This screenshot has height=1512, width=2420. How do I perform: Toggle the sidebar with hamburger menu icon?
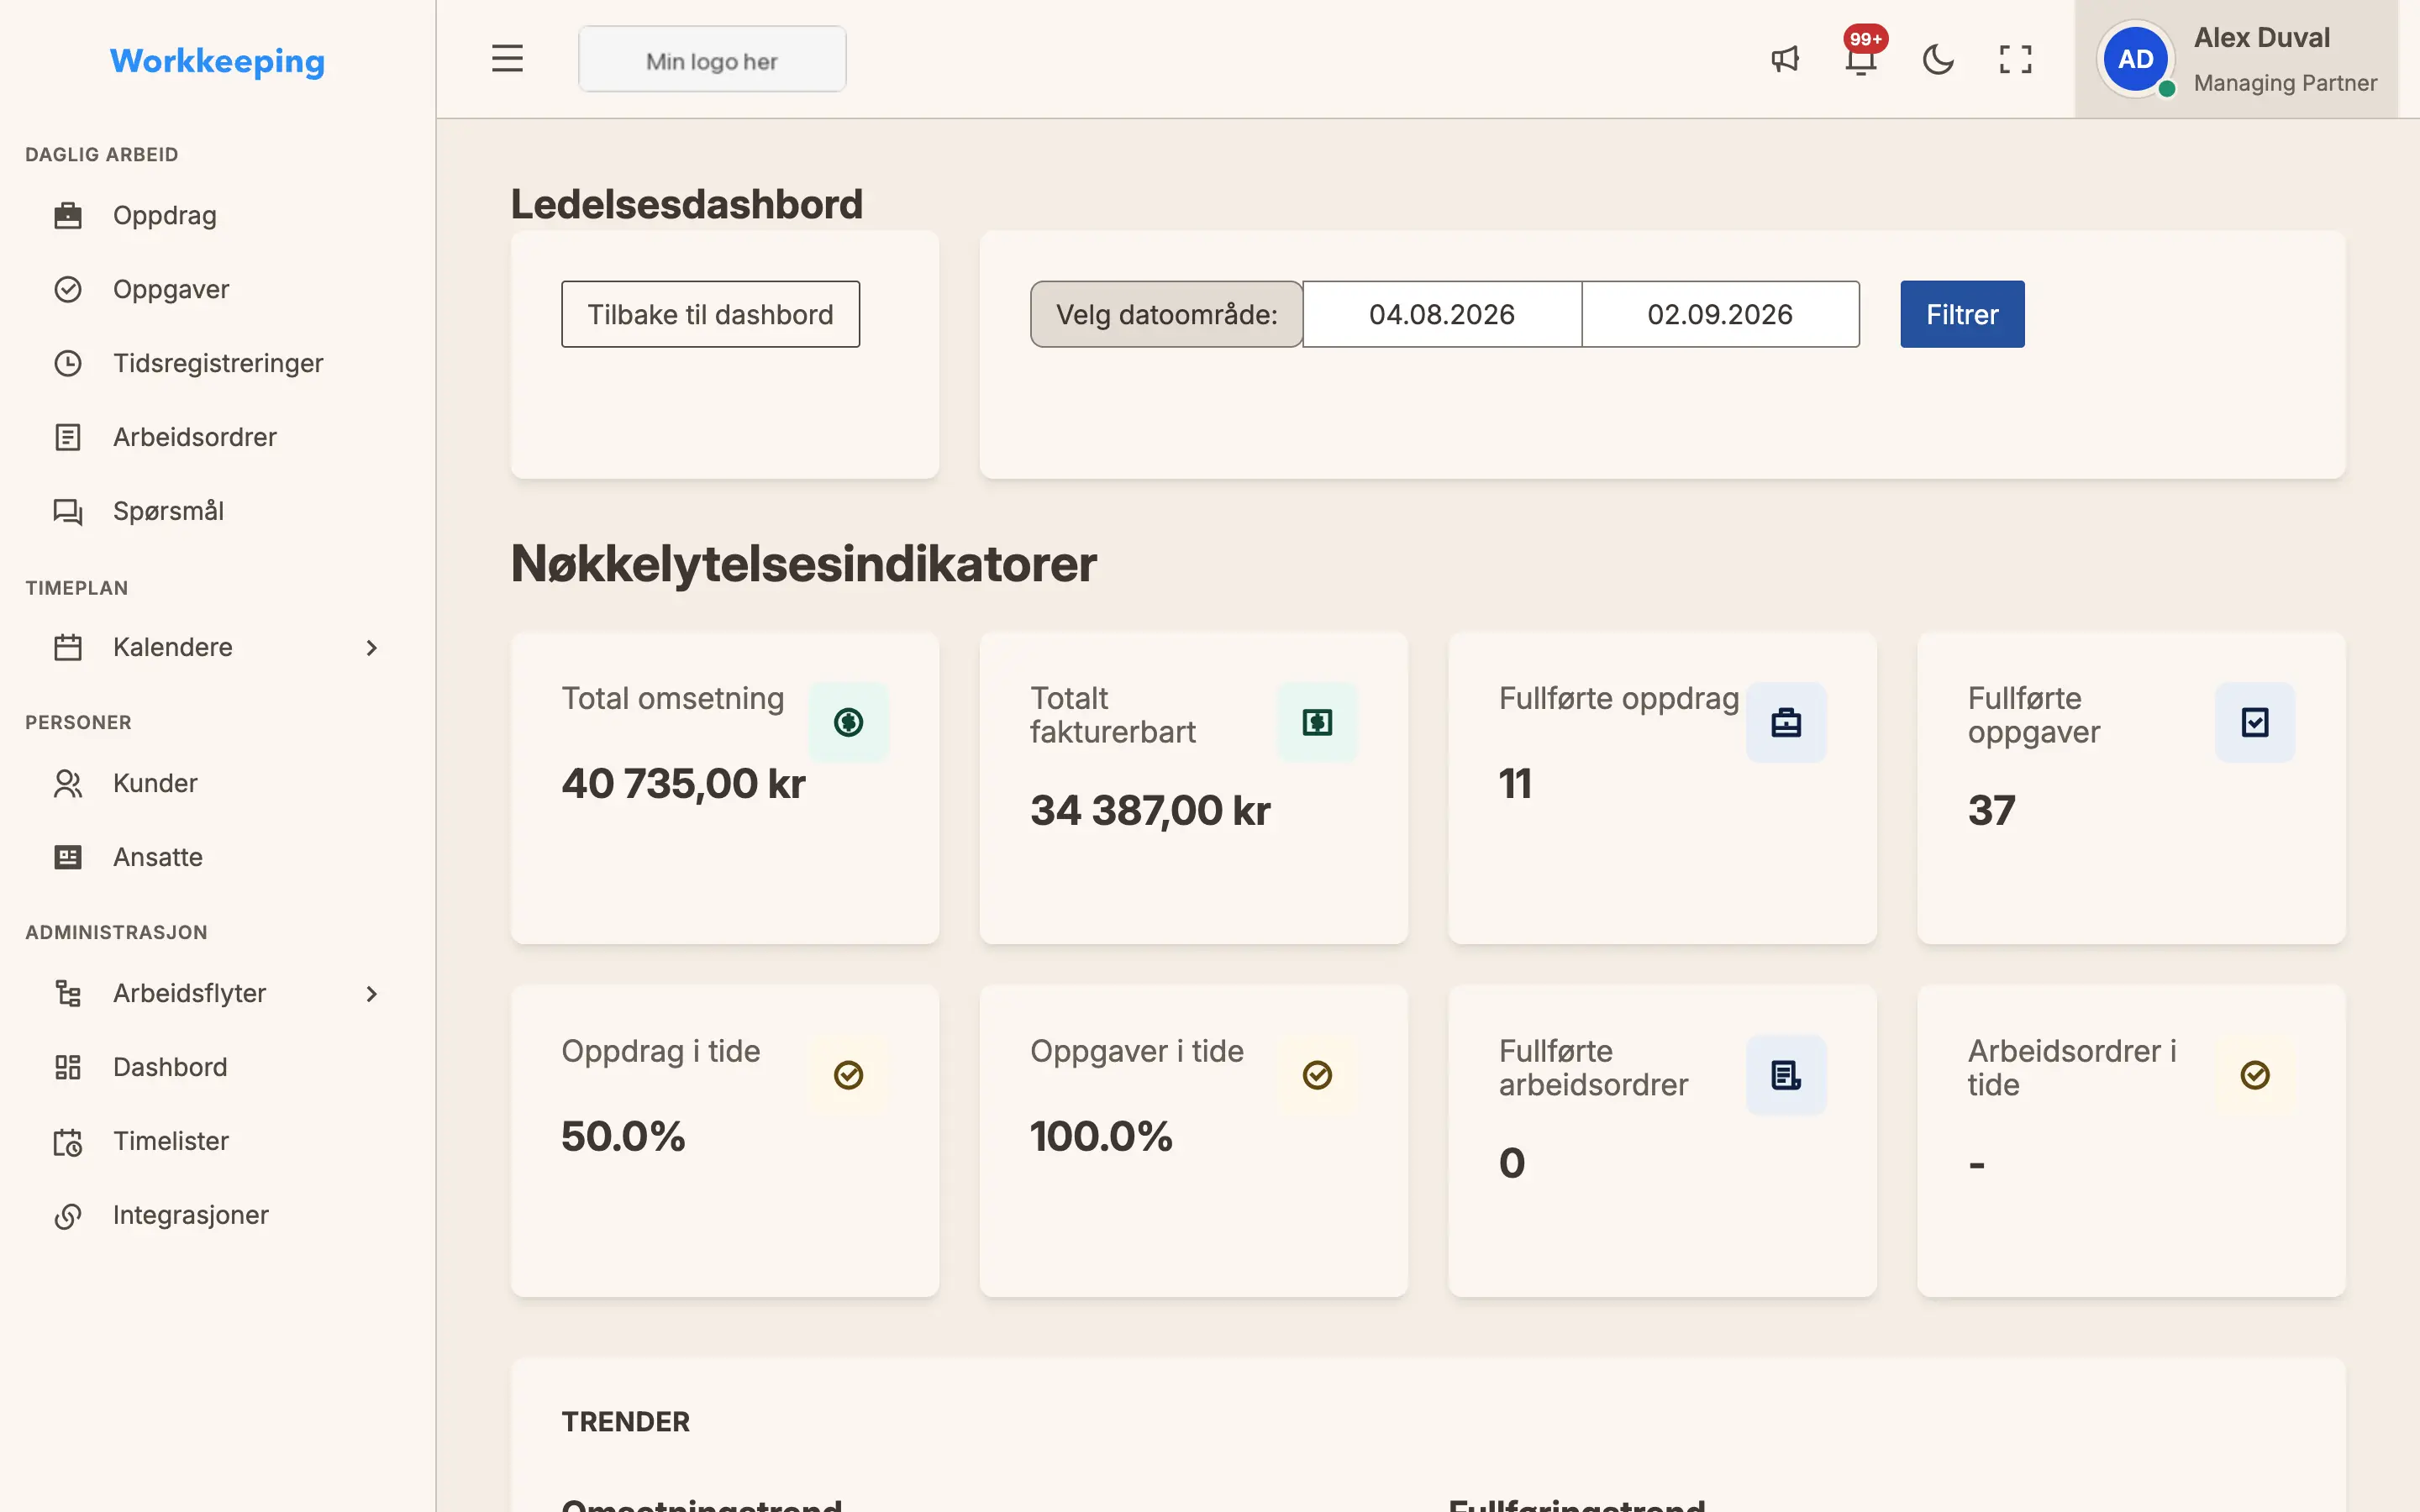(507, 59)
